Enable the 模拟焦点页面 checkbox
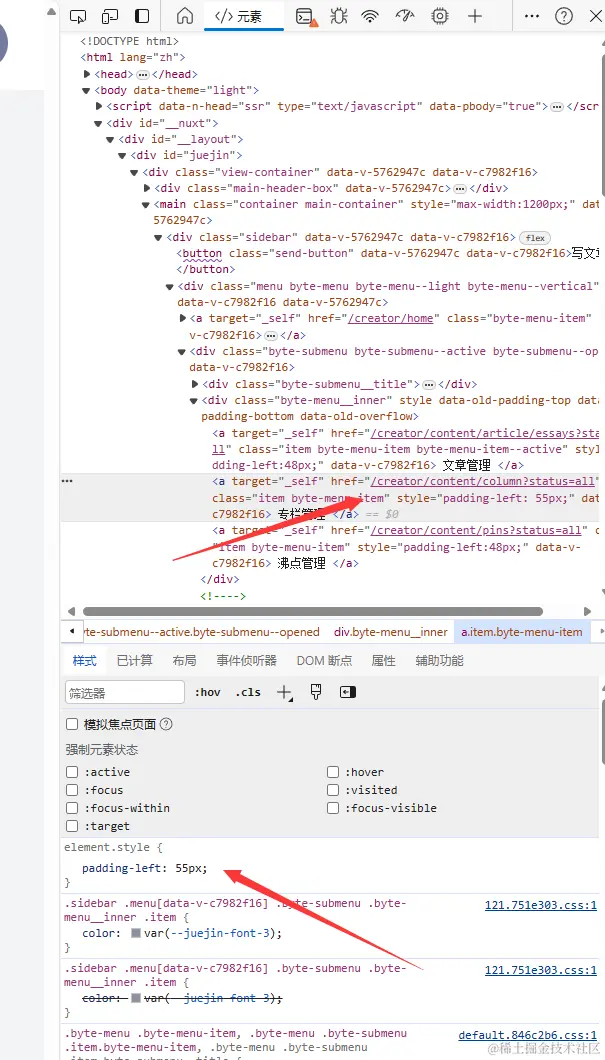 click(72, 725)
